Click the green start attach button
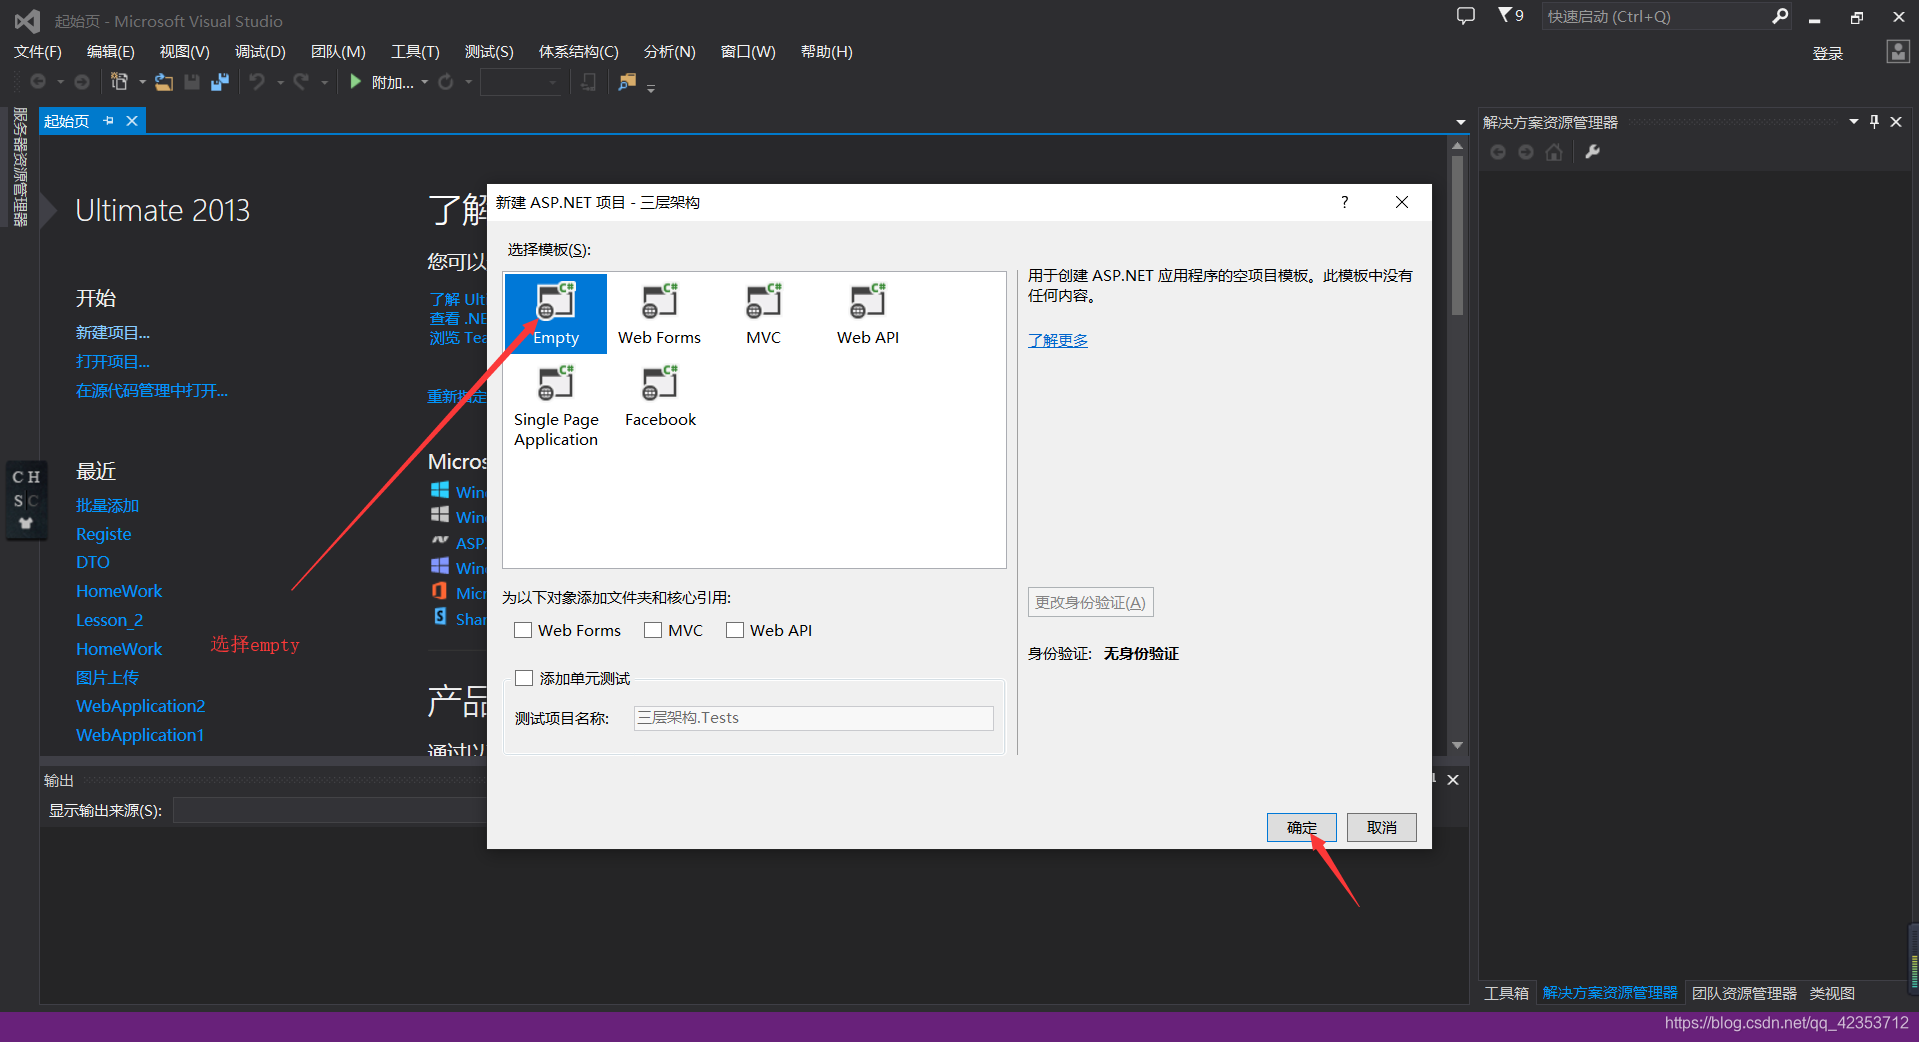The image size is (1919, 1042). tap(382, 82)
